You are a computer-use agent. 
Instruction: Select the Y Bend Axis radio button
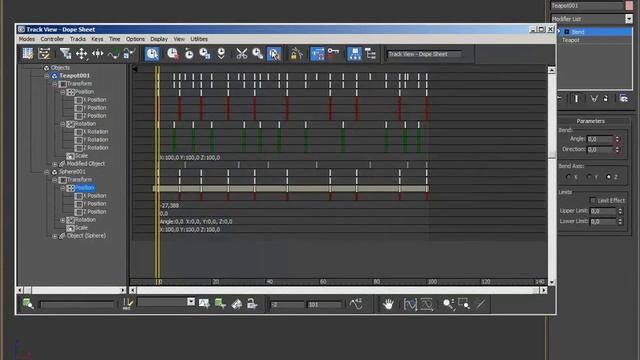pos(589,177)
